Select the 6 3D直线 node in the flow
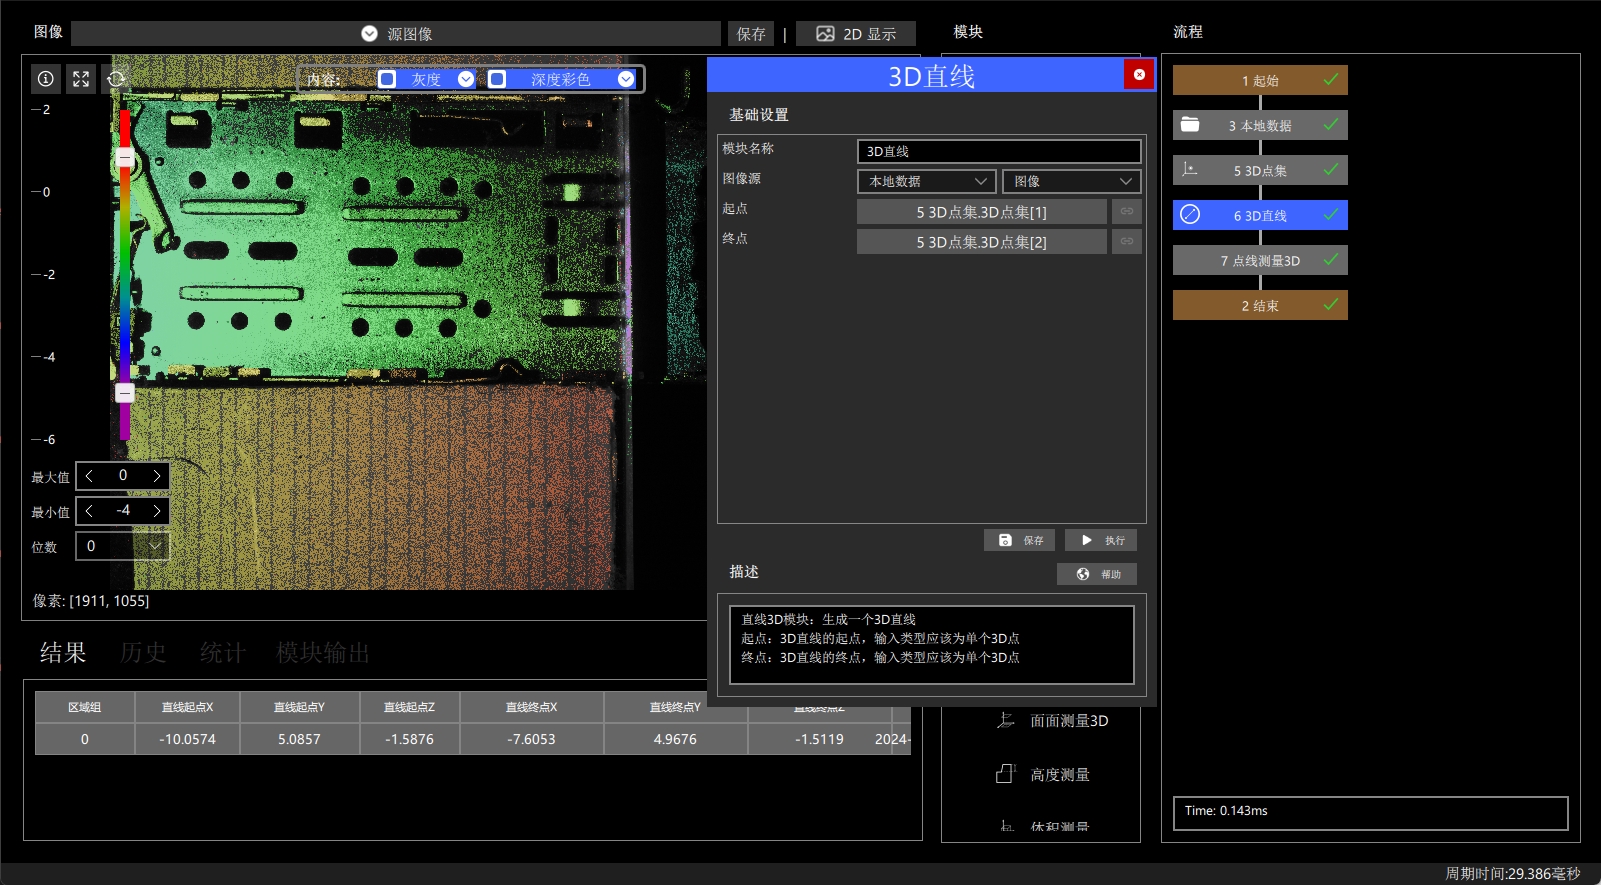 [1260, 215]
